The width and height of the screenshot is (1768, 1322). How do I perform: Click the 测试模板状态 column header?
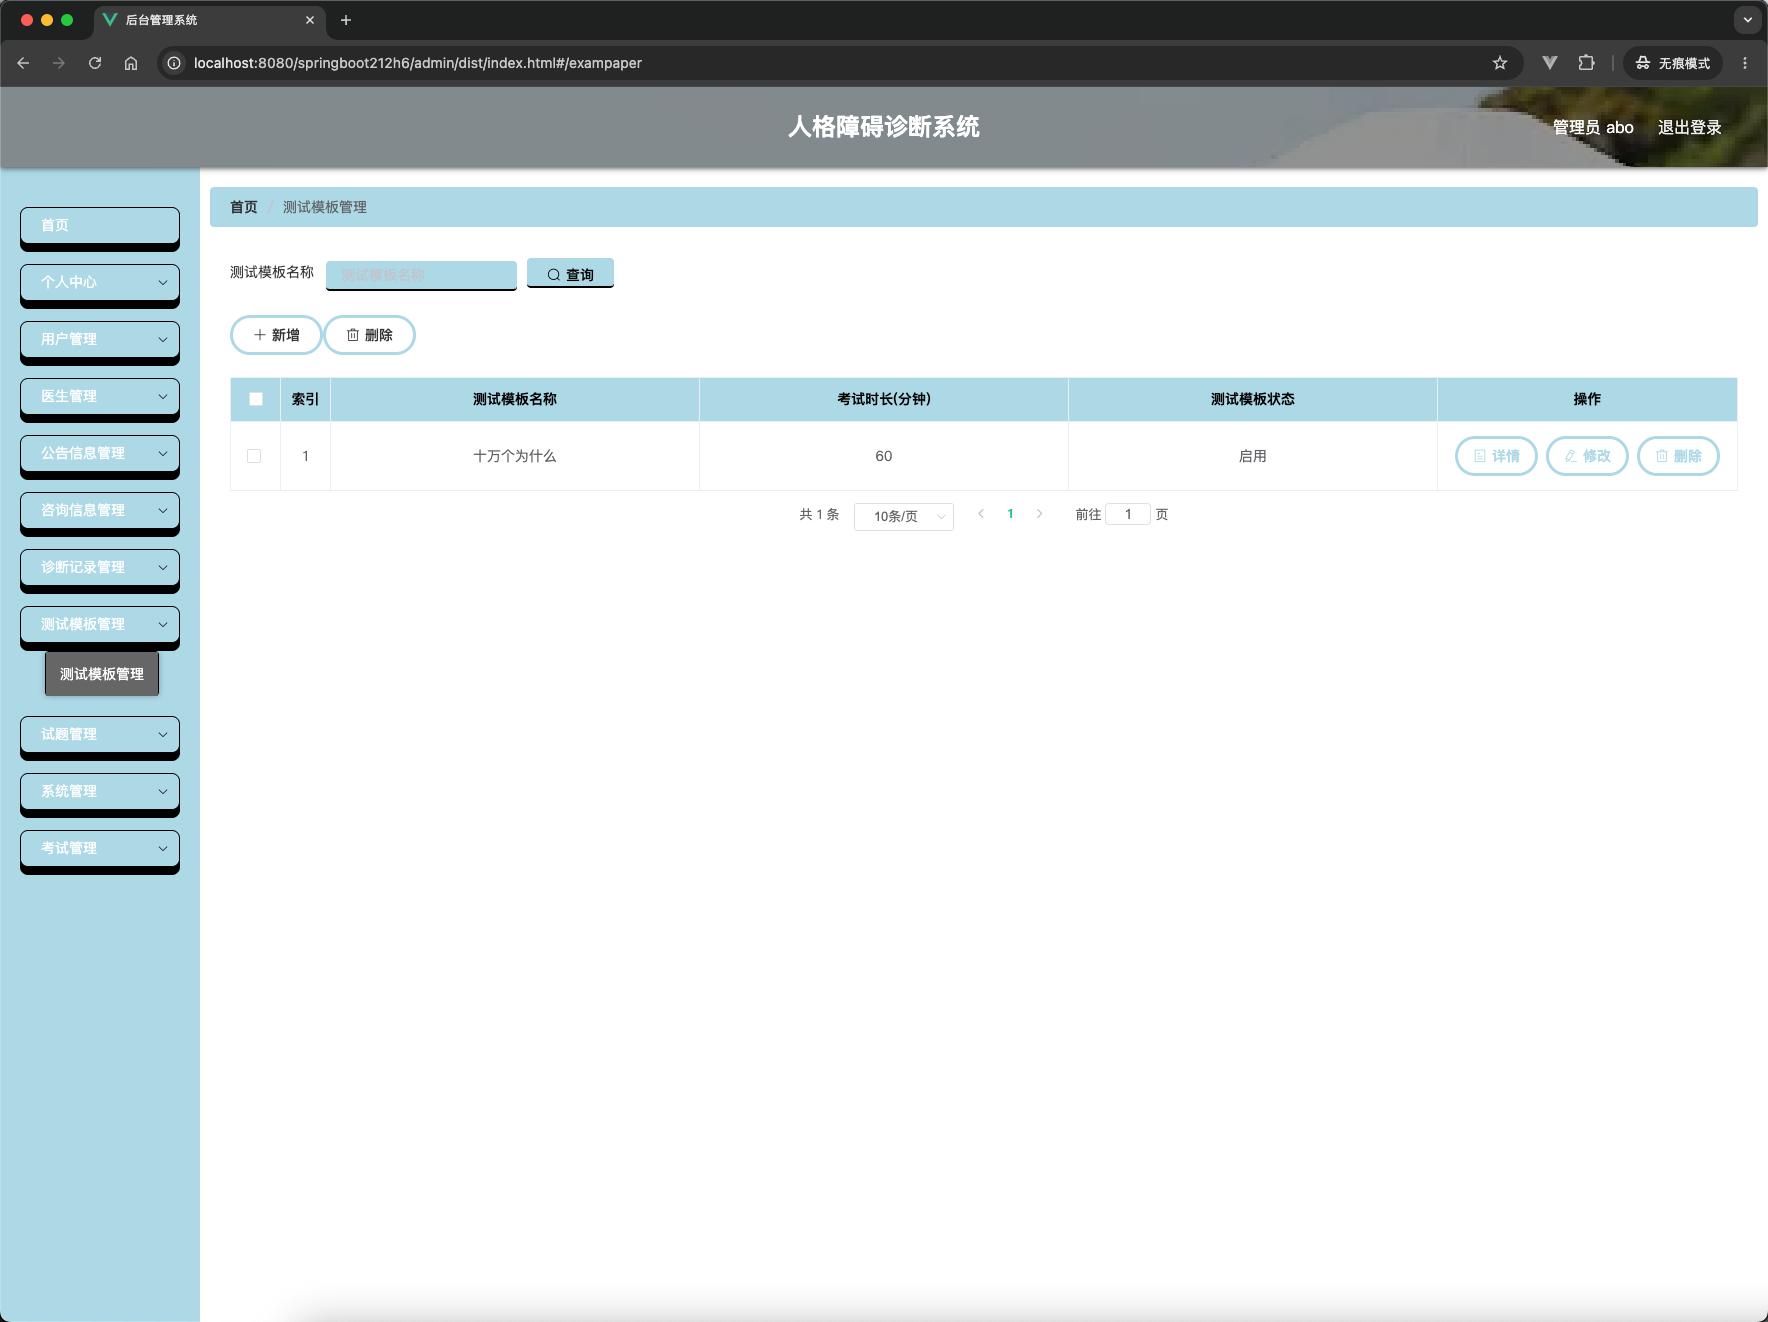1253,399
